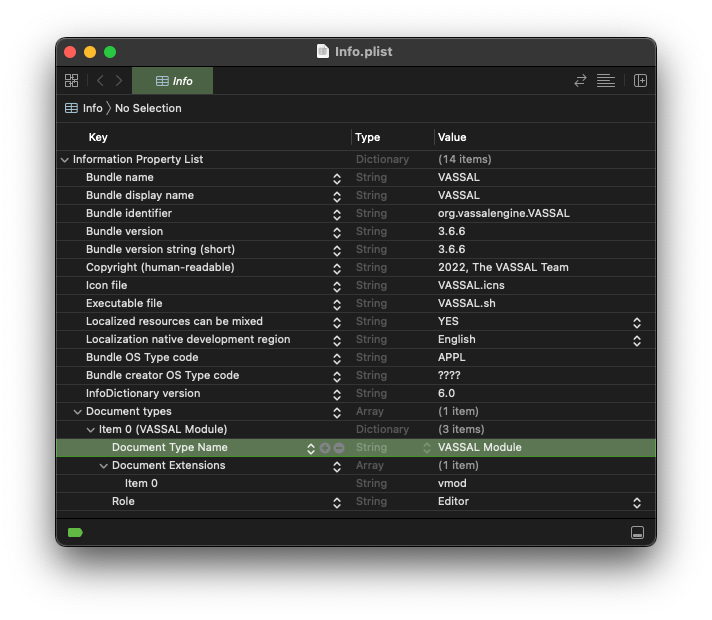Open key stepper for Document Extensions

pos(337,466)
